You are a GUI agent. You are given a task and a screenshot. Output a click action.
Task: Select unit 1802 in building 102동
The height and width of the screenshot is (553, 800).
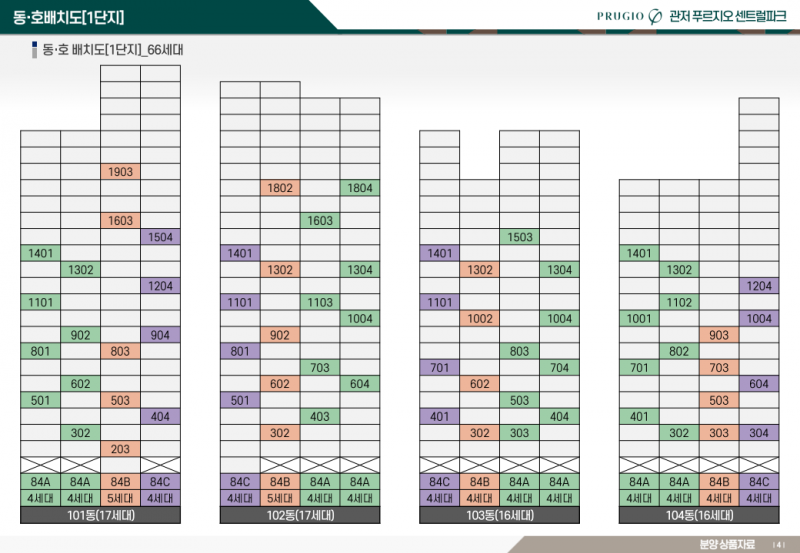pos(280,188)
